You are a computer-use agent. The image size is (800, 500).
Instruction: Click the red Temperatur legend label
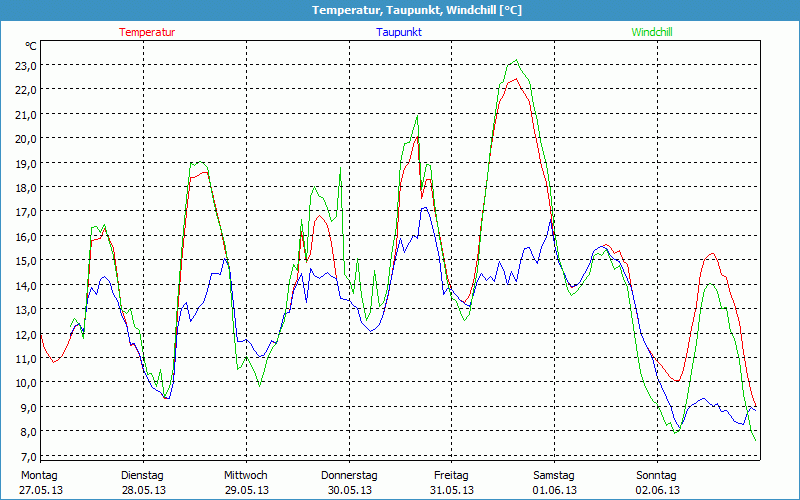(147, 32)
